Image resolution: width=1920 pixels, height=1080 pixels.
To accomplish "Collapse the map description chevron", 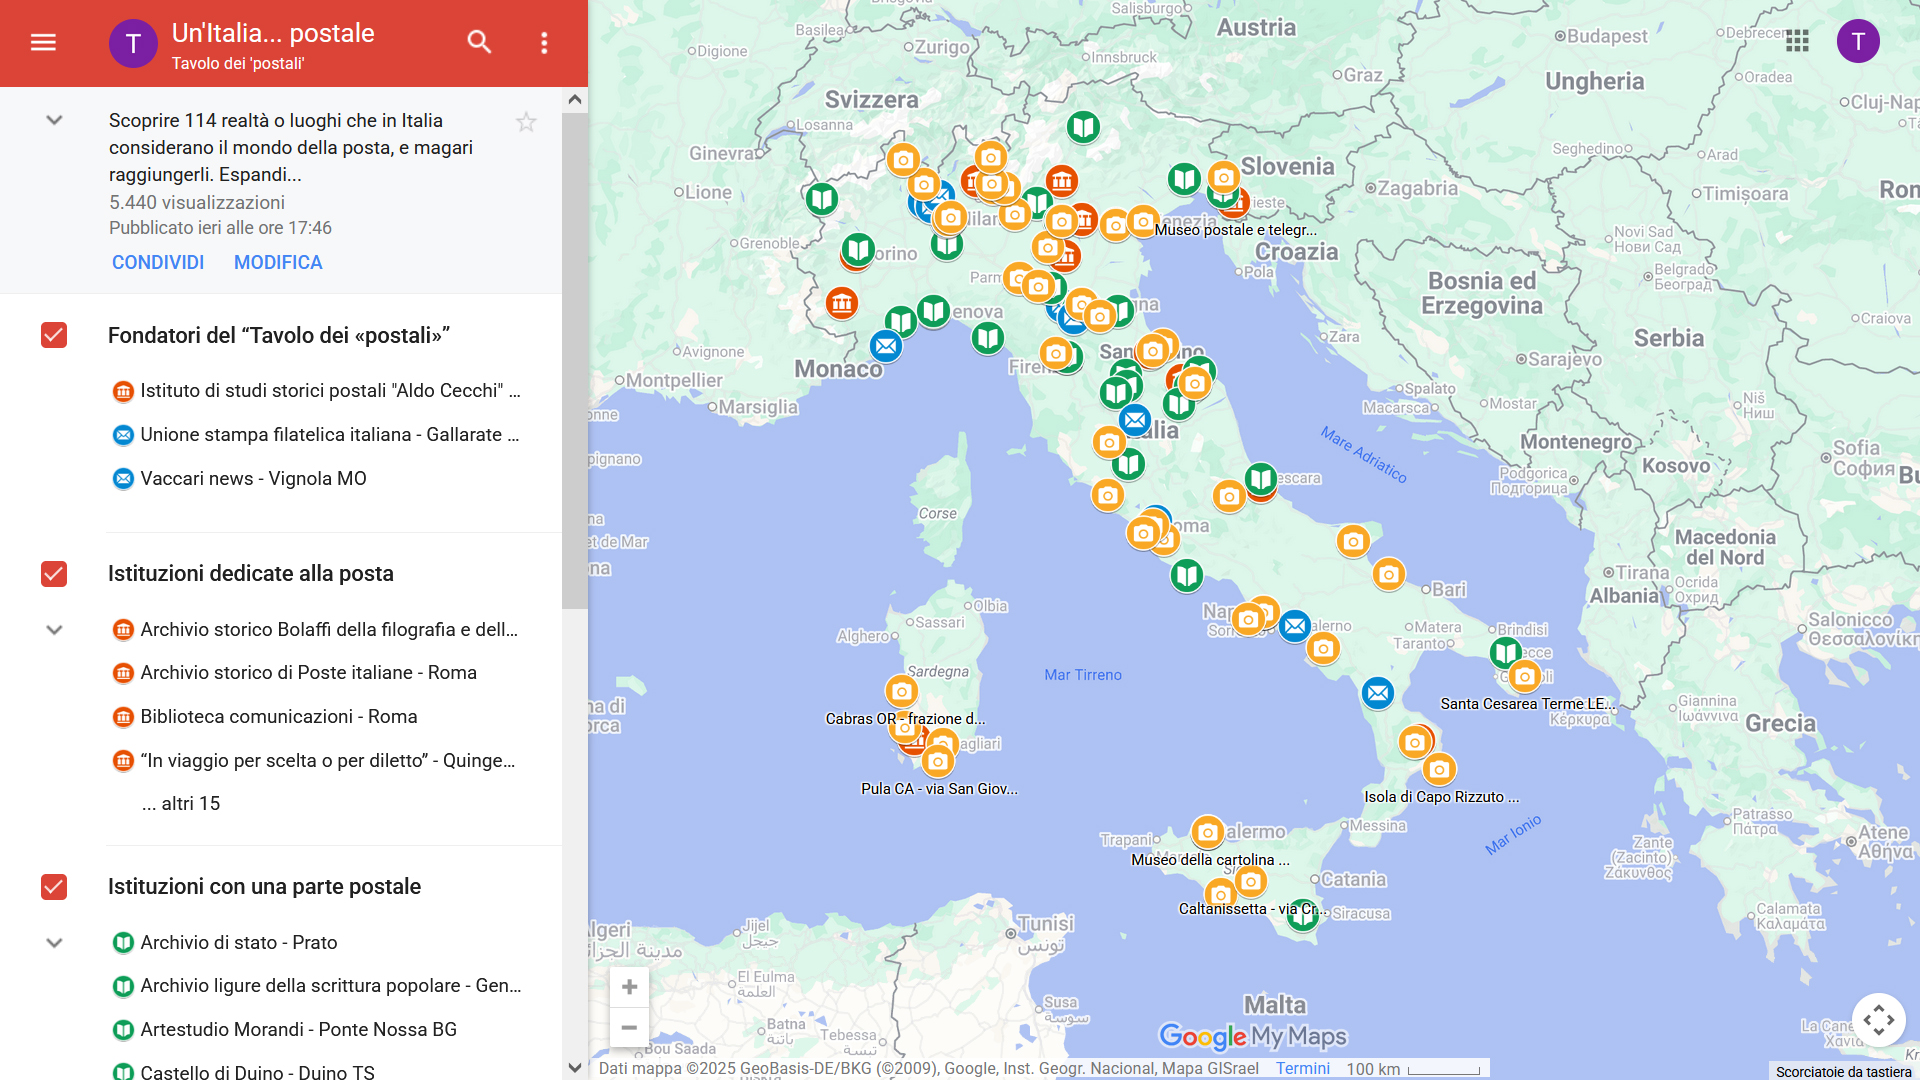I will (54, 120).
